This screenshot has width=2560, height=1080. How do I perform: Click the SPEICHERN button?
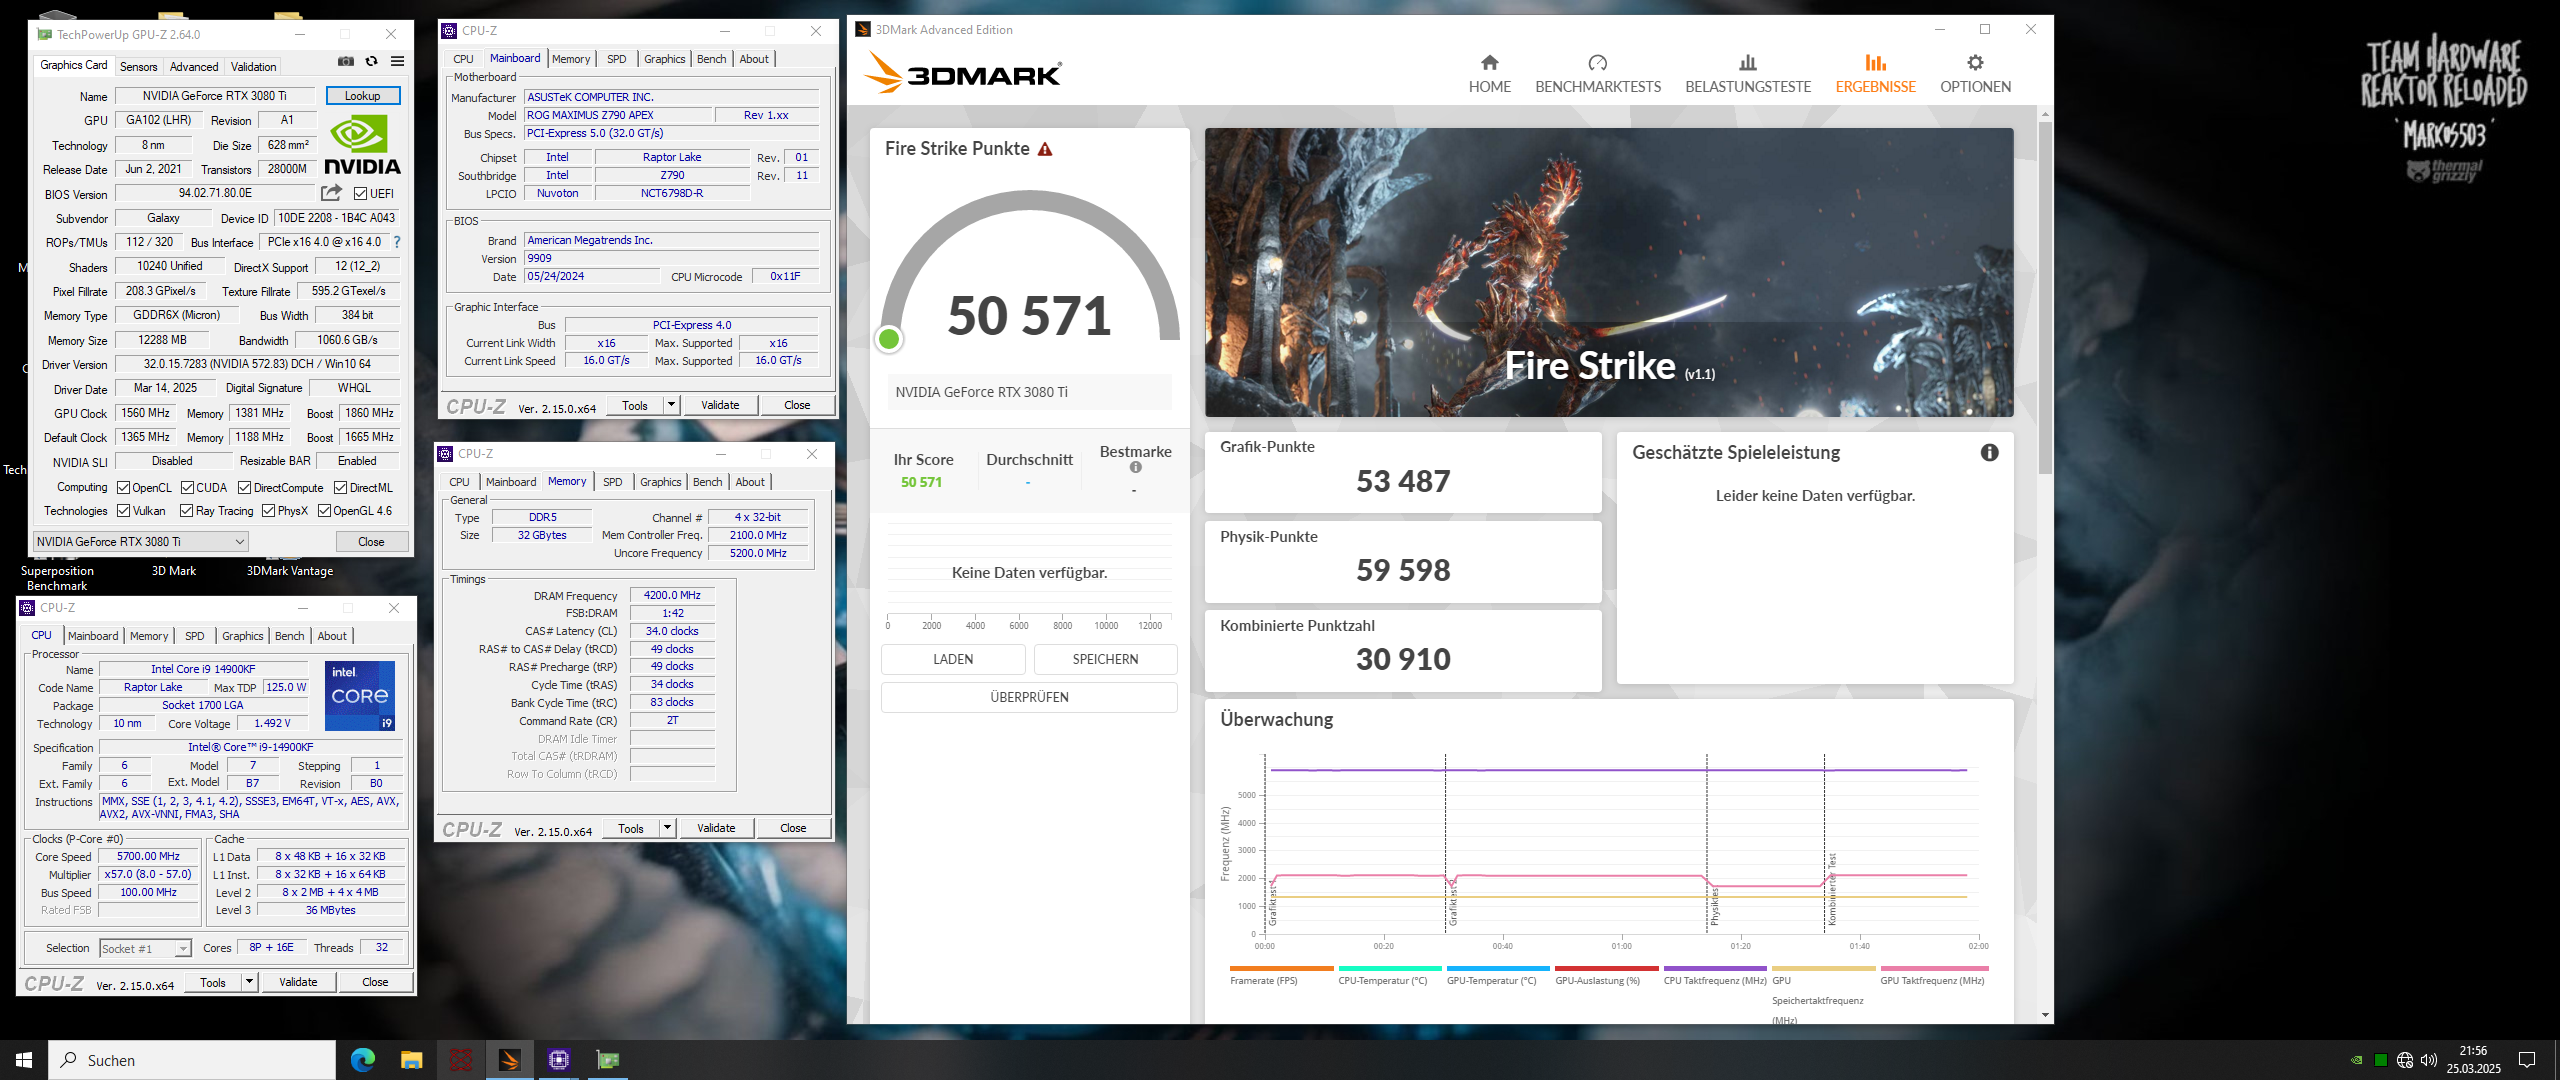pyautogui.click(x=1105, y=659)
